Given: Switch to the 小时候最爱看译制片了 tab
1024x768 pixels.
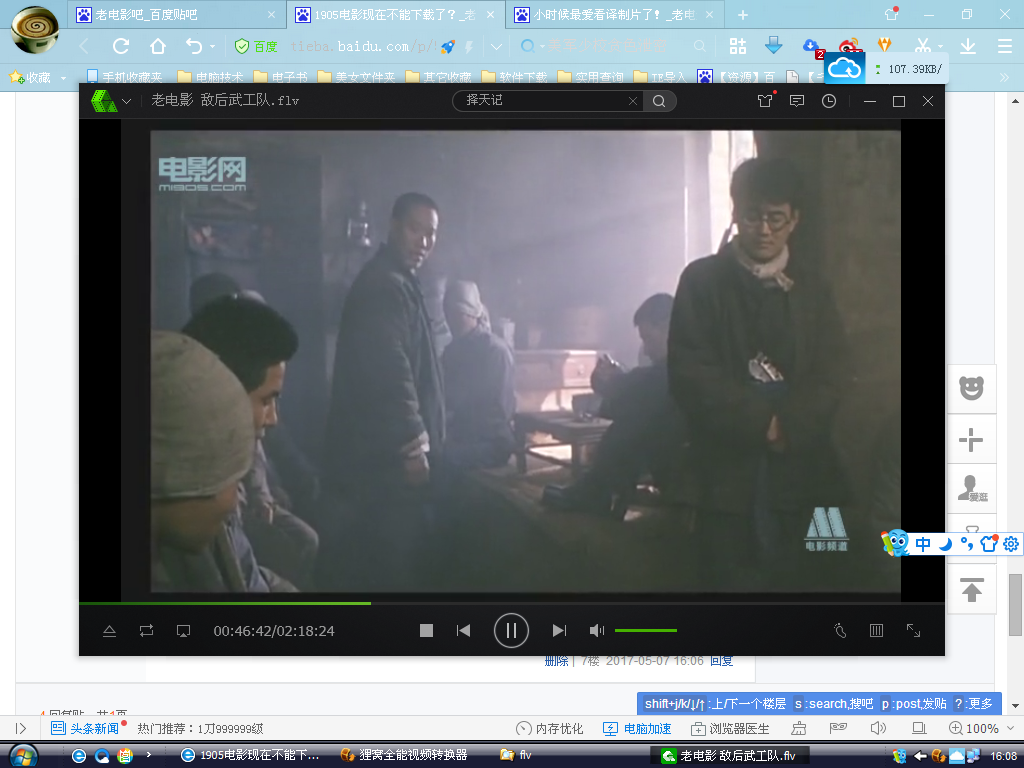Looking at the screenshot, I should [614, 14].
